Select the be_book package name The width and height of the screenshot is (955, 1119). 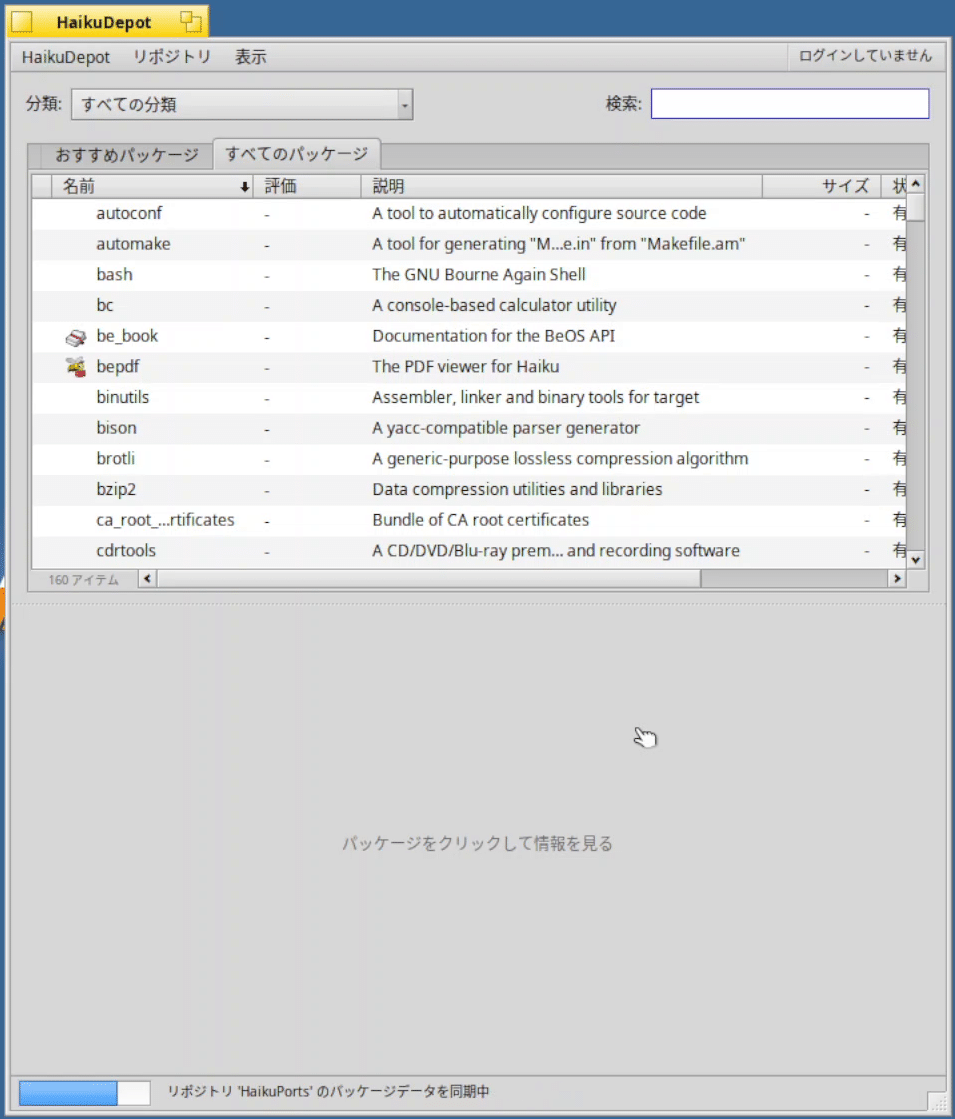click(x=127, y=336)
